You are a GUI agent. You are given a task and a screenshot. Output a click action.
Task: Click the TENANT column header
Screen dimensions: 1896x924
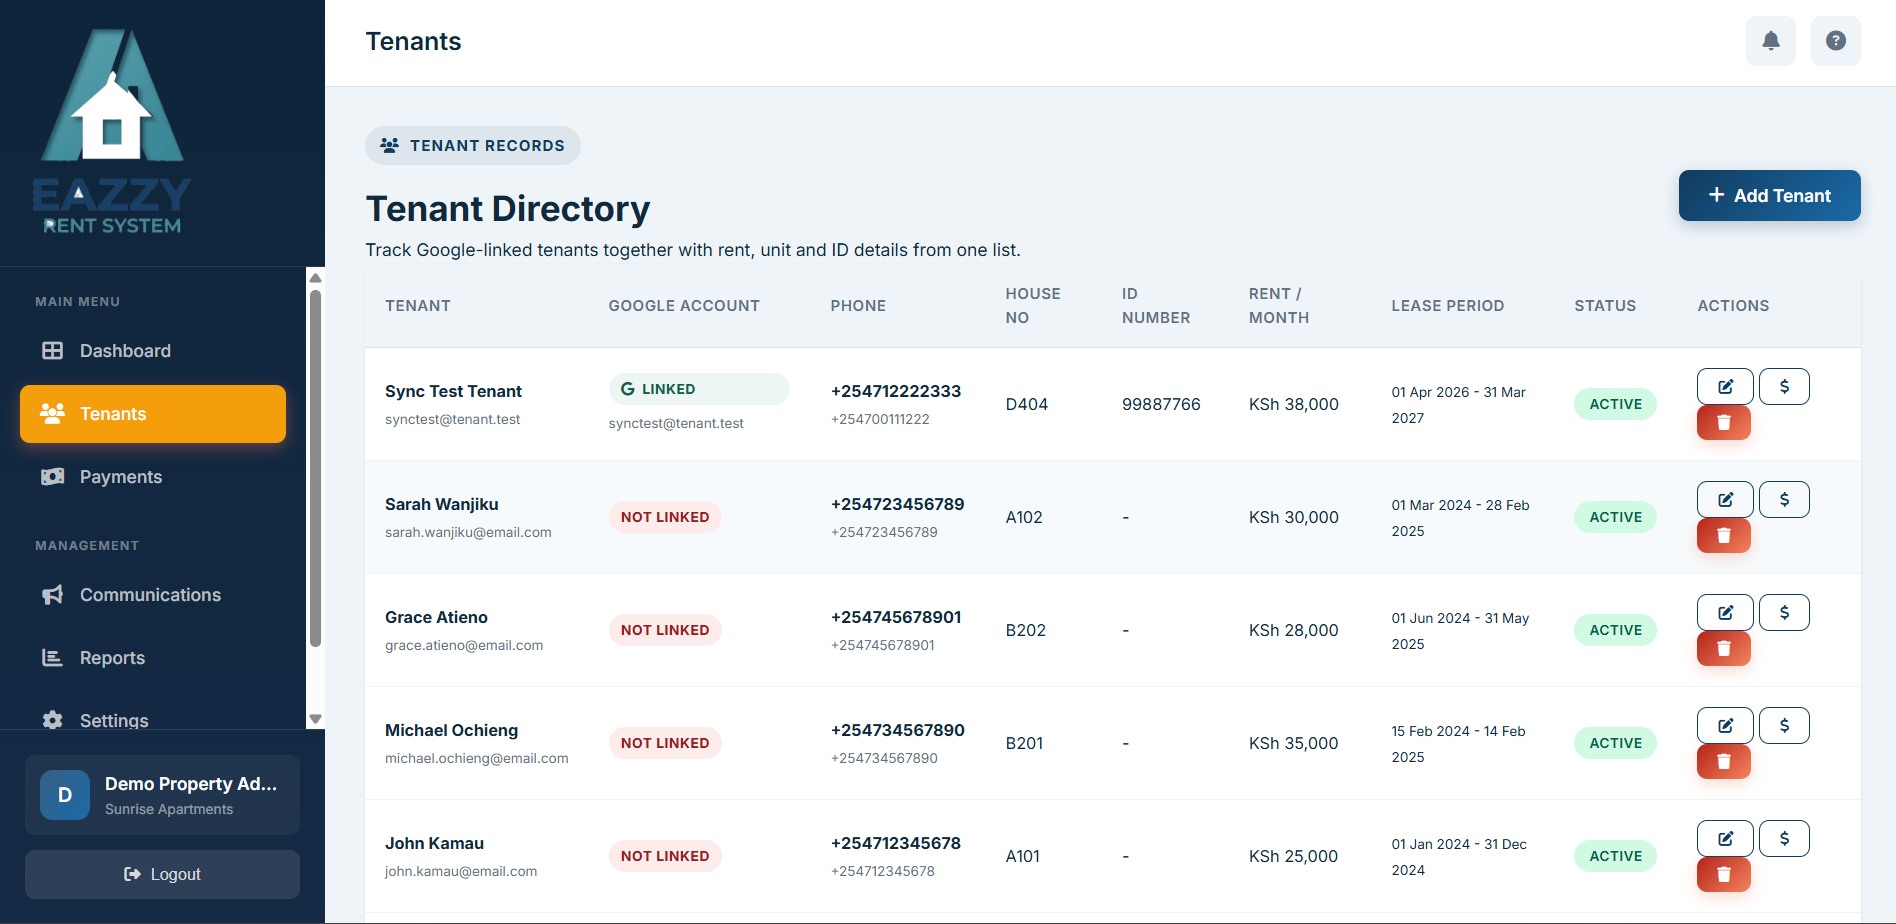point(418,306)
